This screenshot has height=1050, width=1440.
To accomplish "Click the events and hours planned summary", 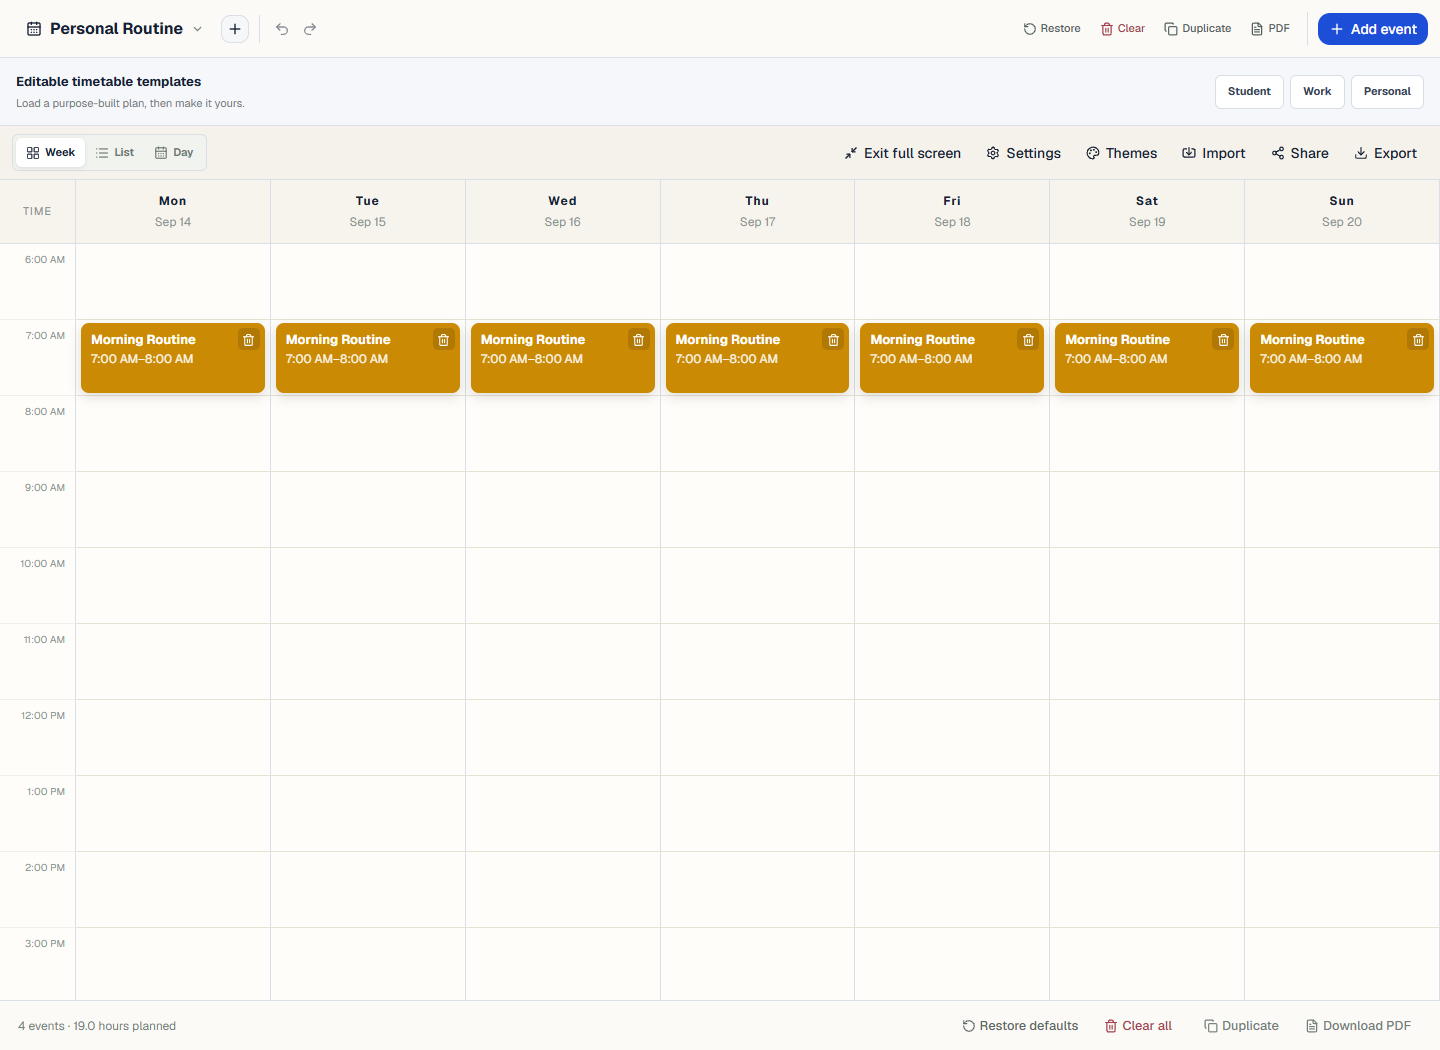I will coord(97,1026).
